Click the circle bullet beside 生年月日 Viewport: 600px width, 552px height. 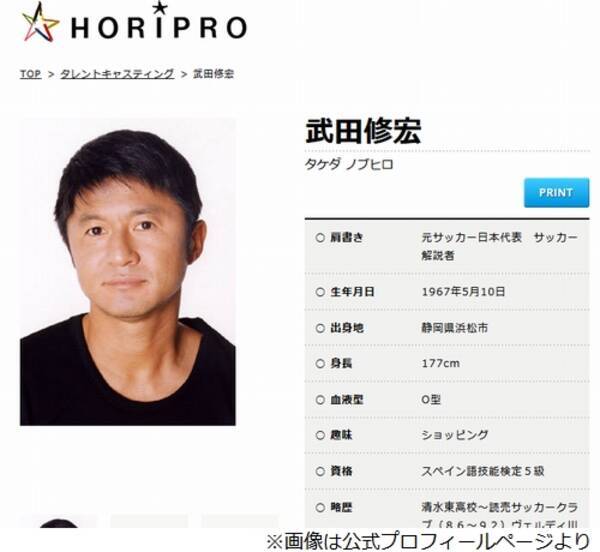pos(320,292)
